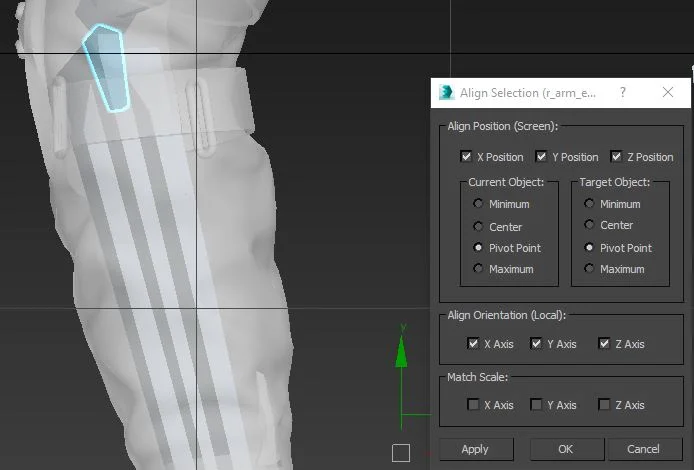Image resolution: width=694 pixels, height=470 pixels.
Task: Select Pivot Point under Current Object
Action: pos(478,248)
